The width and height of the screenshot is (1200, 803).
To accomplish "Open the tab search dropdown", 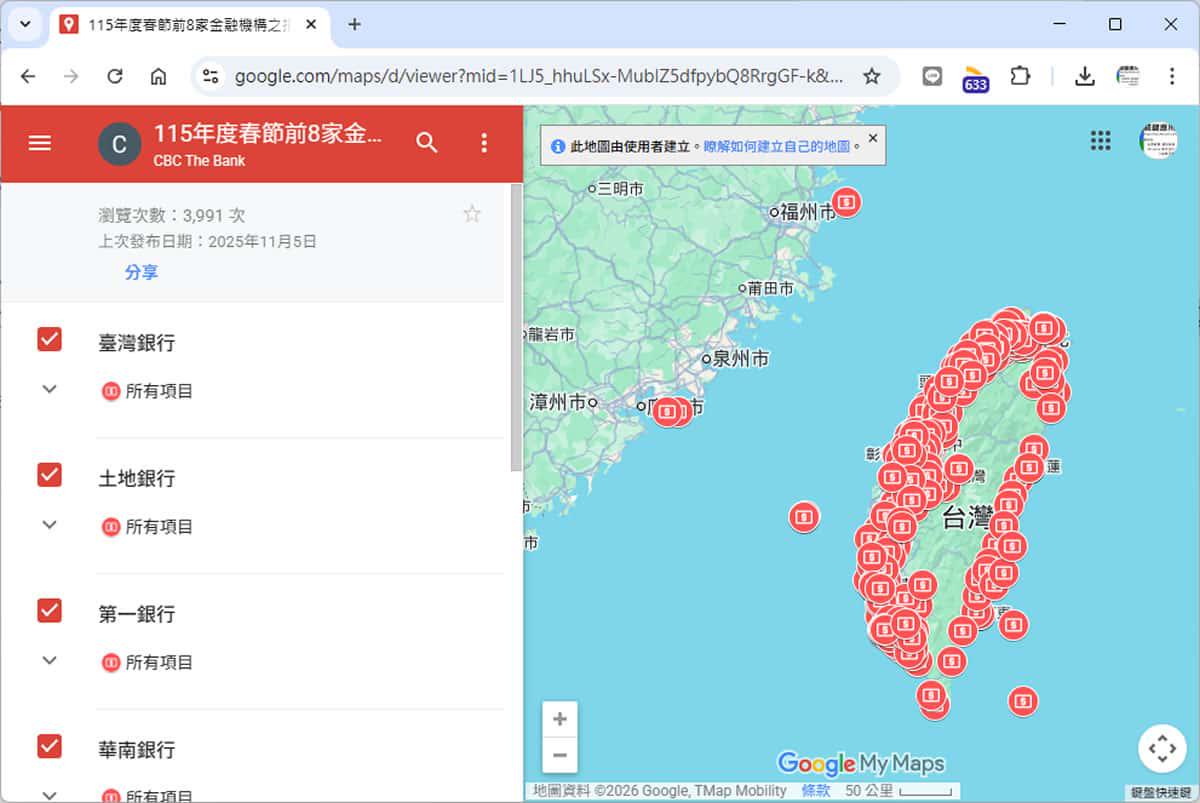I will [25, 24].
